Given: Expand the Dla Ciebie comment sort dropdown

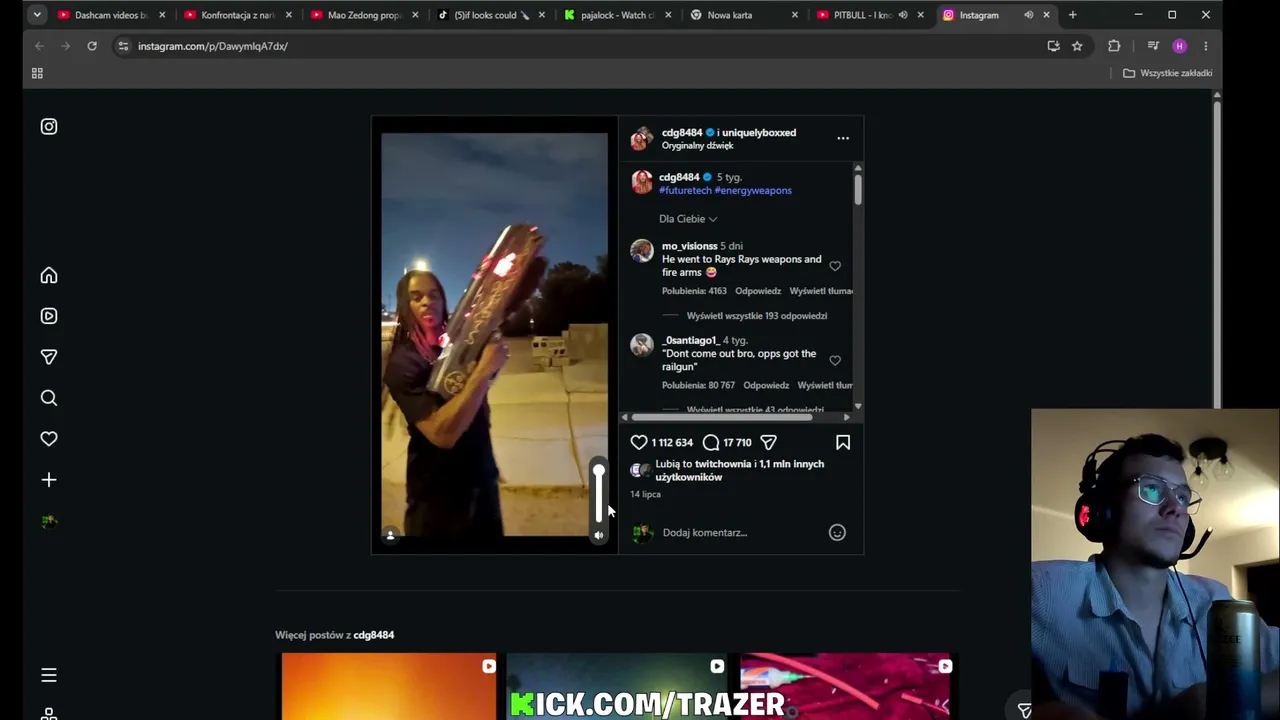Looking at the screenshot, I should 688,219.
